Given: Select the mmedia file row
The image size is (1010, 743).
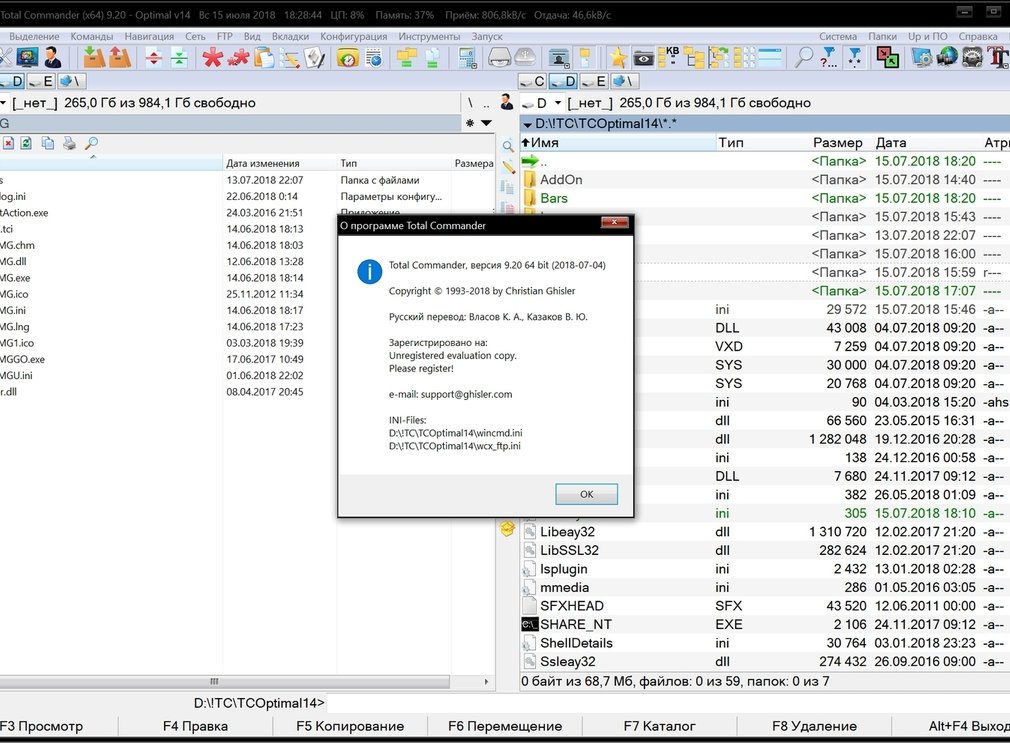Looking at the screenshot, I should [x=763, y=588].
